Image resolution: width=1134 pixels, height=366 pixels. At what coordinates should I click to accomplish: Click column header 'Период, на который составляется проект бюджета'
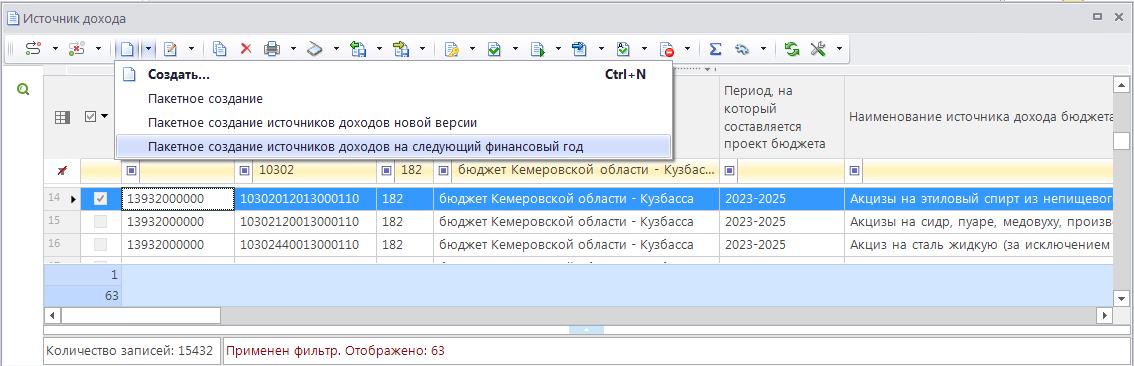[x=782, y=117]
